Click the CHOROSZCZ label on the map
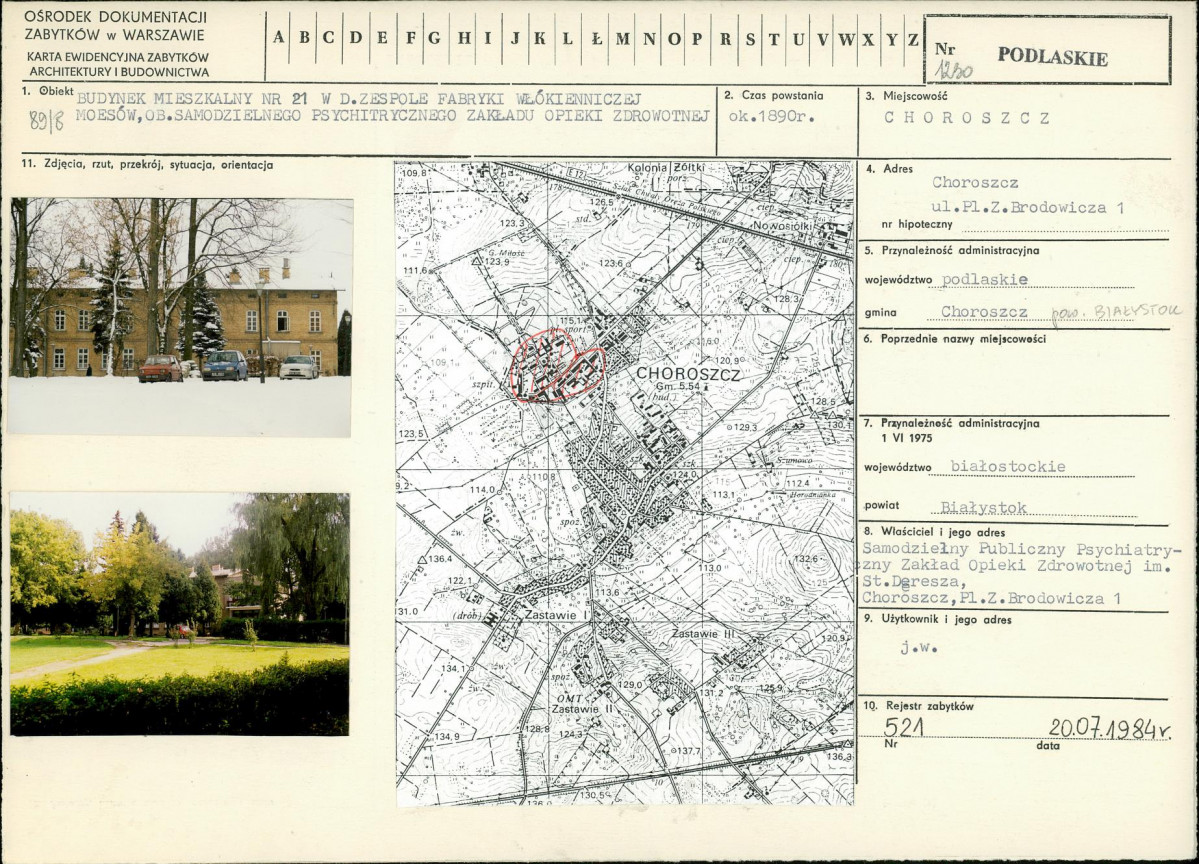The image size is (1199, 864). click(x=687, y=373)
